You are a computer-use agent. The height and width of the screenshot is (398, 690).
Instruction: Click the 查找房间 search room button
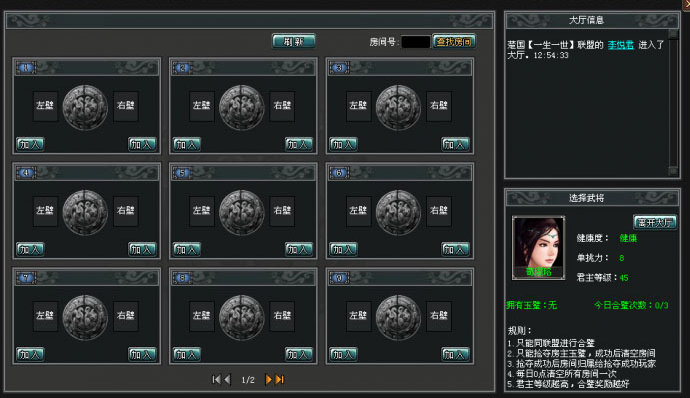coord(454,41)
